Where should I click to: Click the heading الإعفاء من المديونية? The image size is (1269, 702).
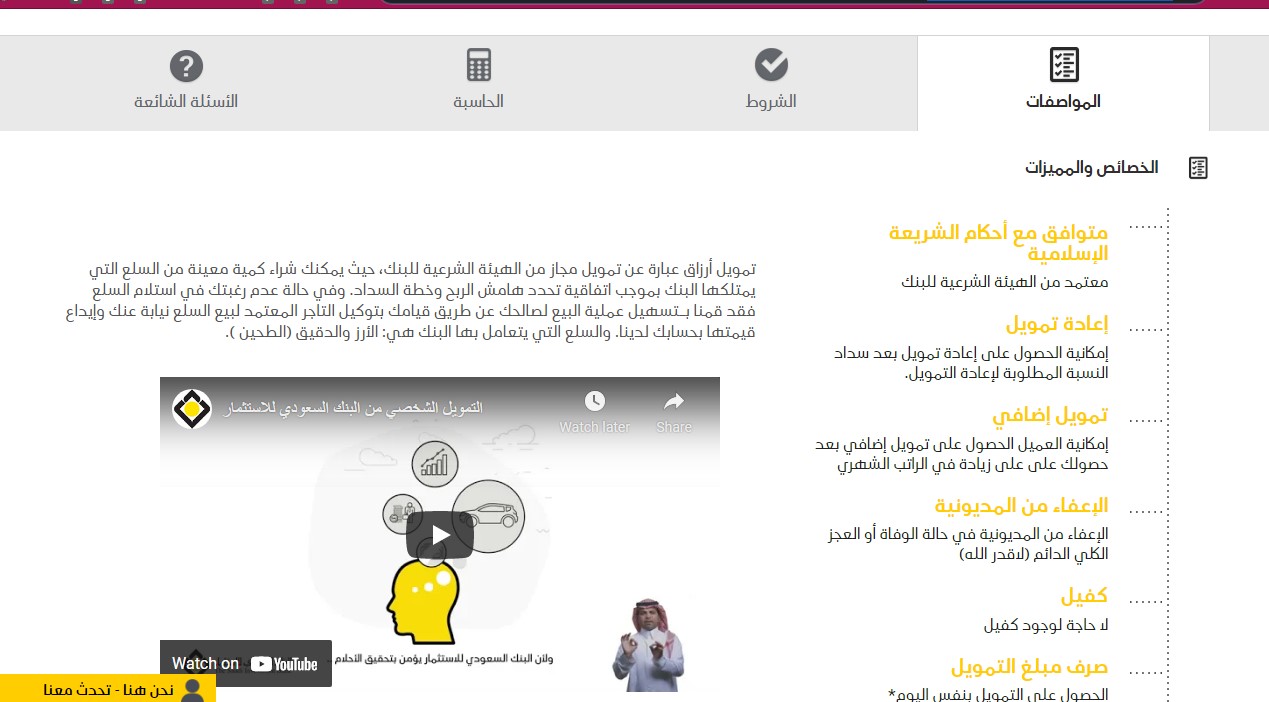pyautogui.click(x=1022, y=505)
